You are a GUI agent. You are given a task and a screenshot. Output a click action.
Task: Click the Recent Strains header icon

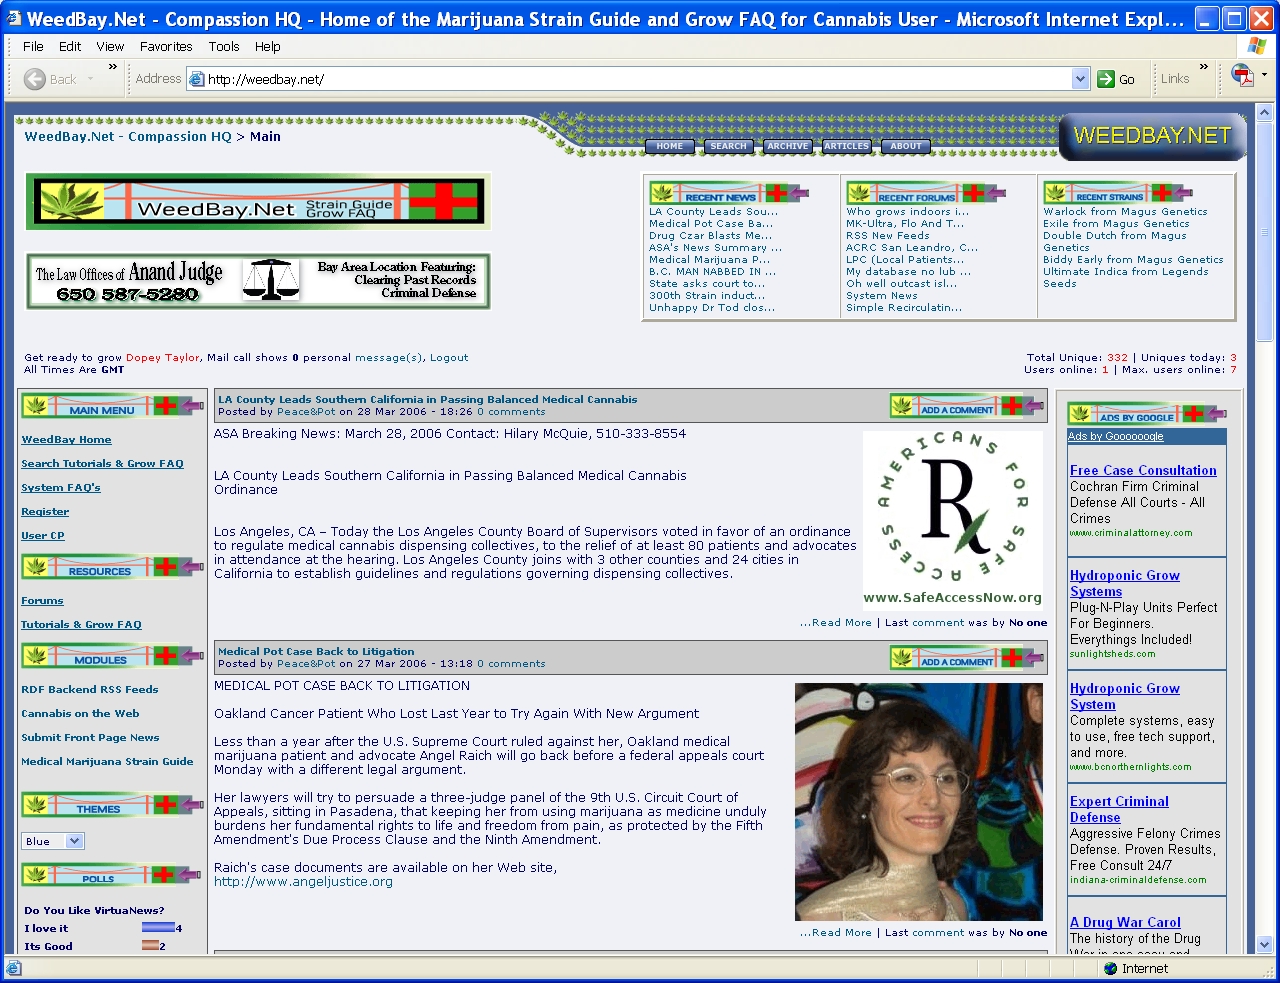(x=1118, y=193)
